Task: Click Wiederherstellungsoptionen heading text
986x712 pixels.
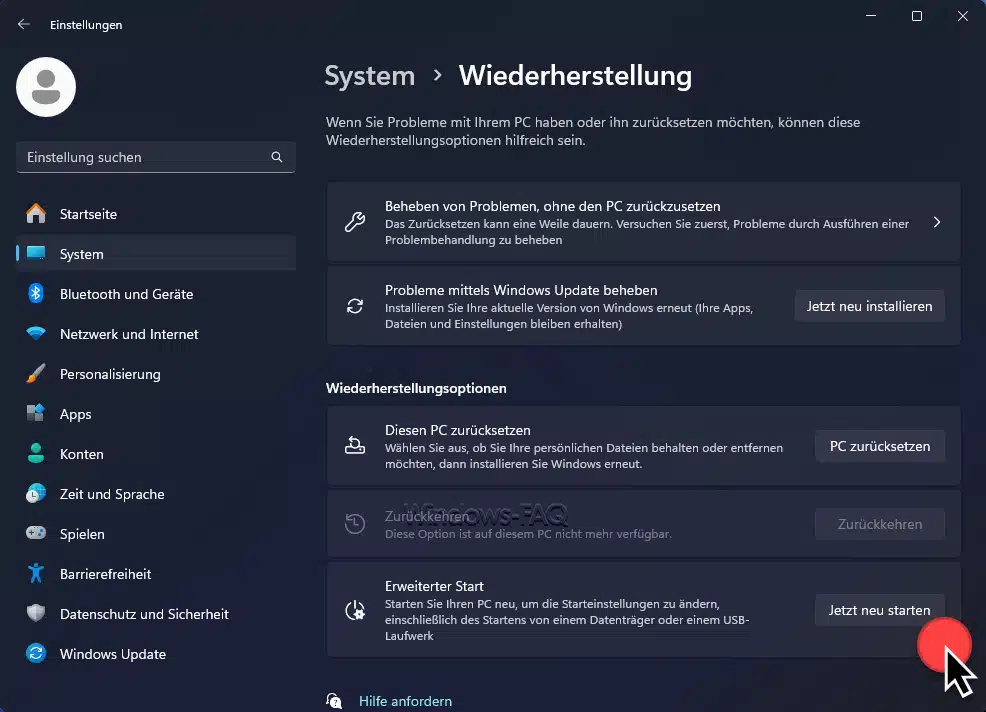Action: coord(416,388)
